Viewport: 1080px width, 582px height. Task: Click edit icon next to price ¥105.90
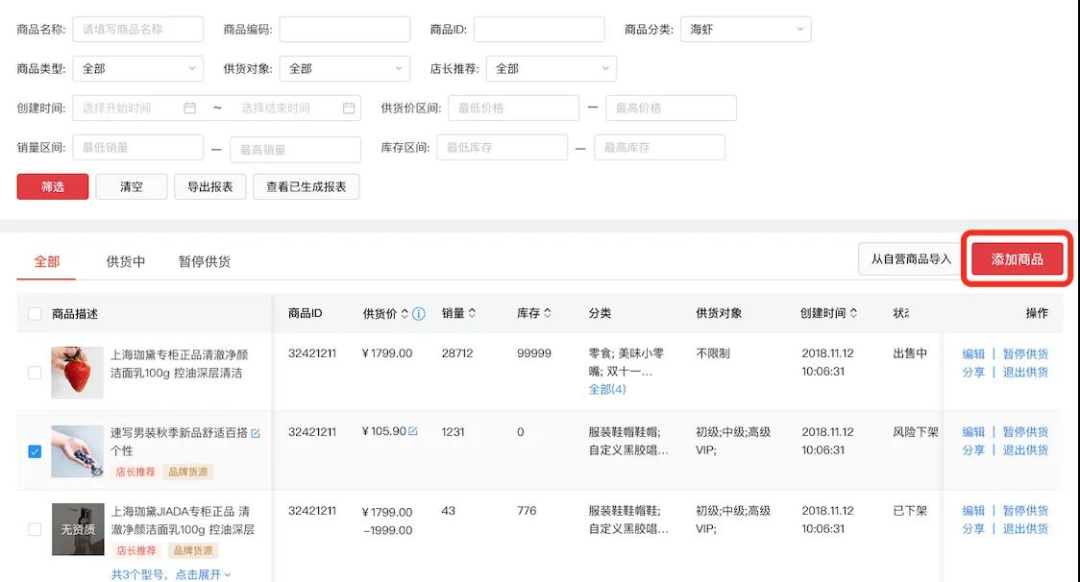point(413,432)
